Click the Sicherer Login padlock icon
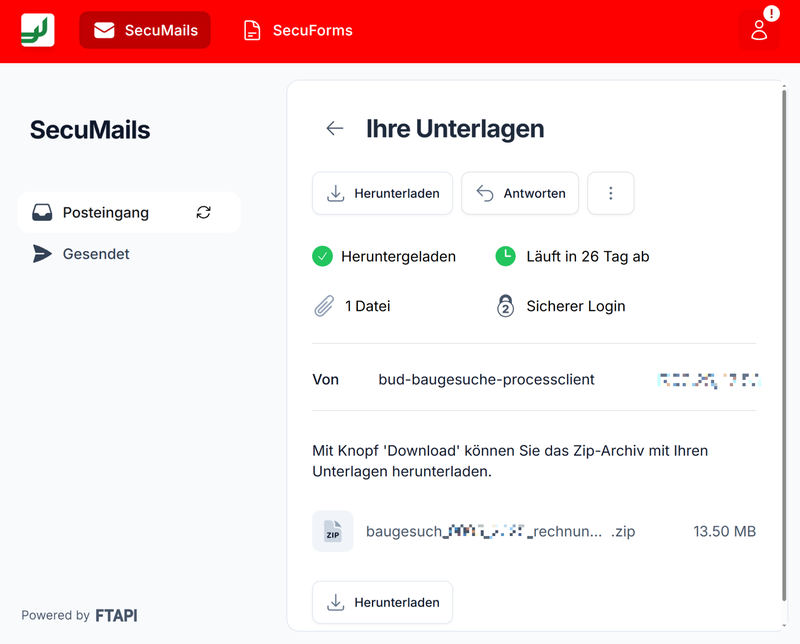Viewport: 800px width, 644px height. (x=505, y=306)
